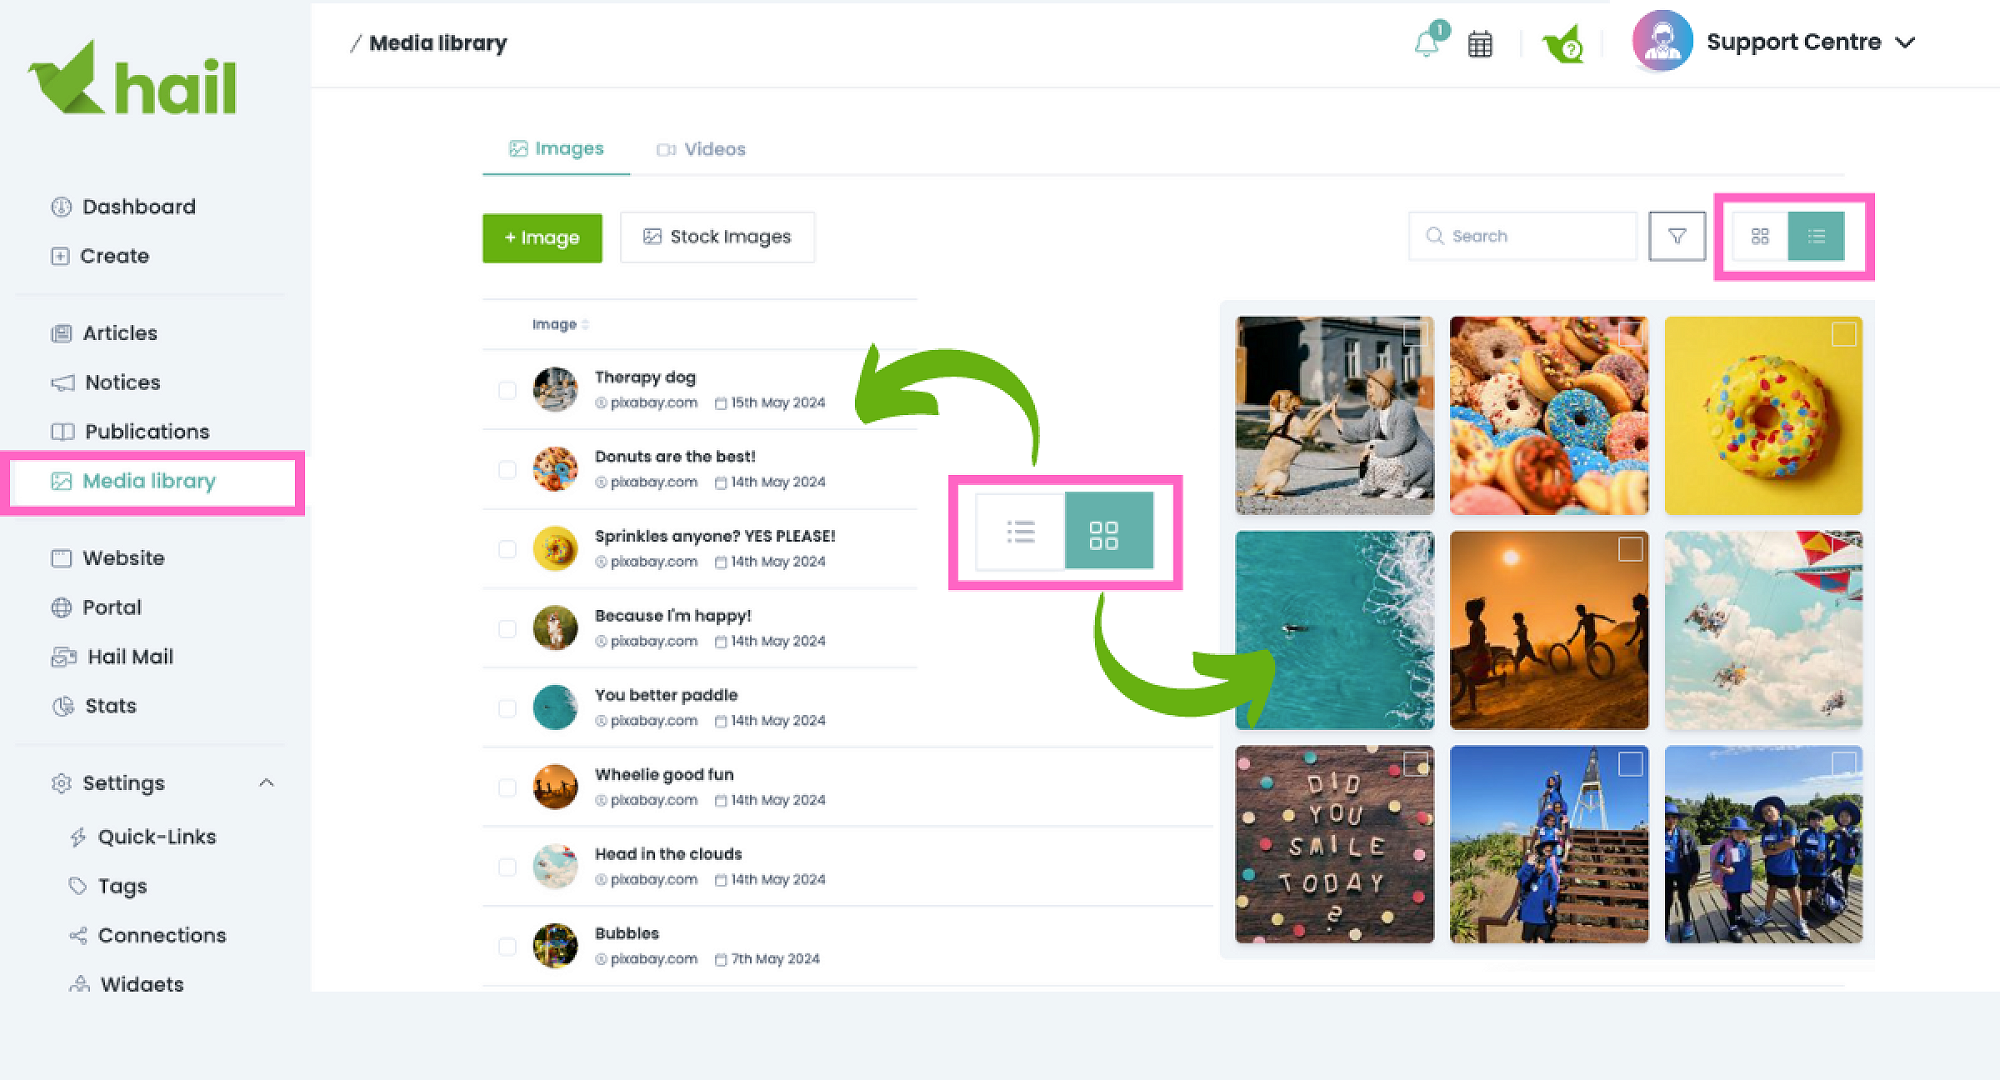Click the filter funnel icon
This screenshot has width=2000, height=1080.
pos(1677,237)
